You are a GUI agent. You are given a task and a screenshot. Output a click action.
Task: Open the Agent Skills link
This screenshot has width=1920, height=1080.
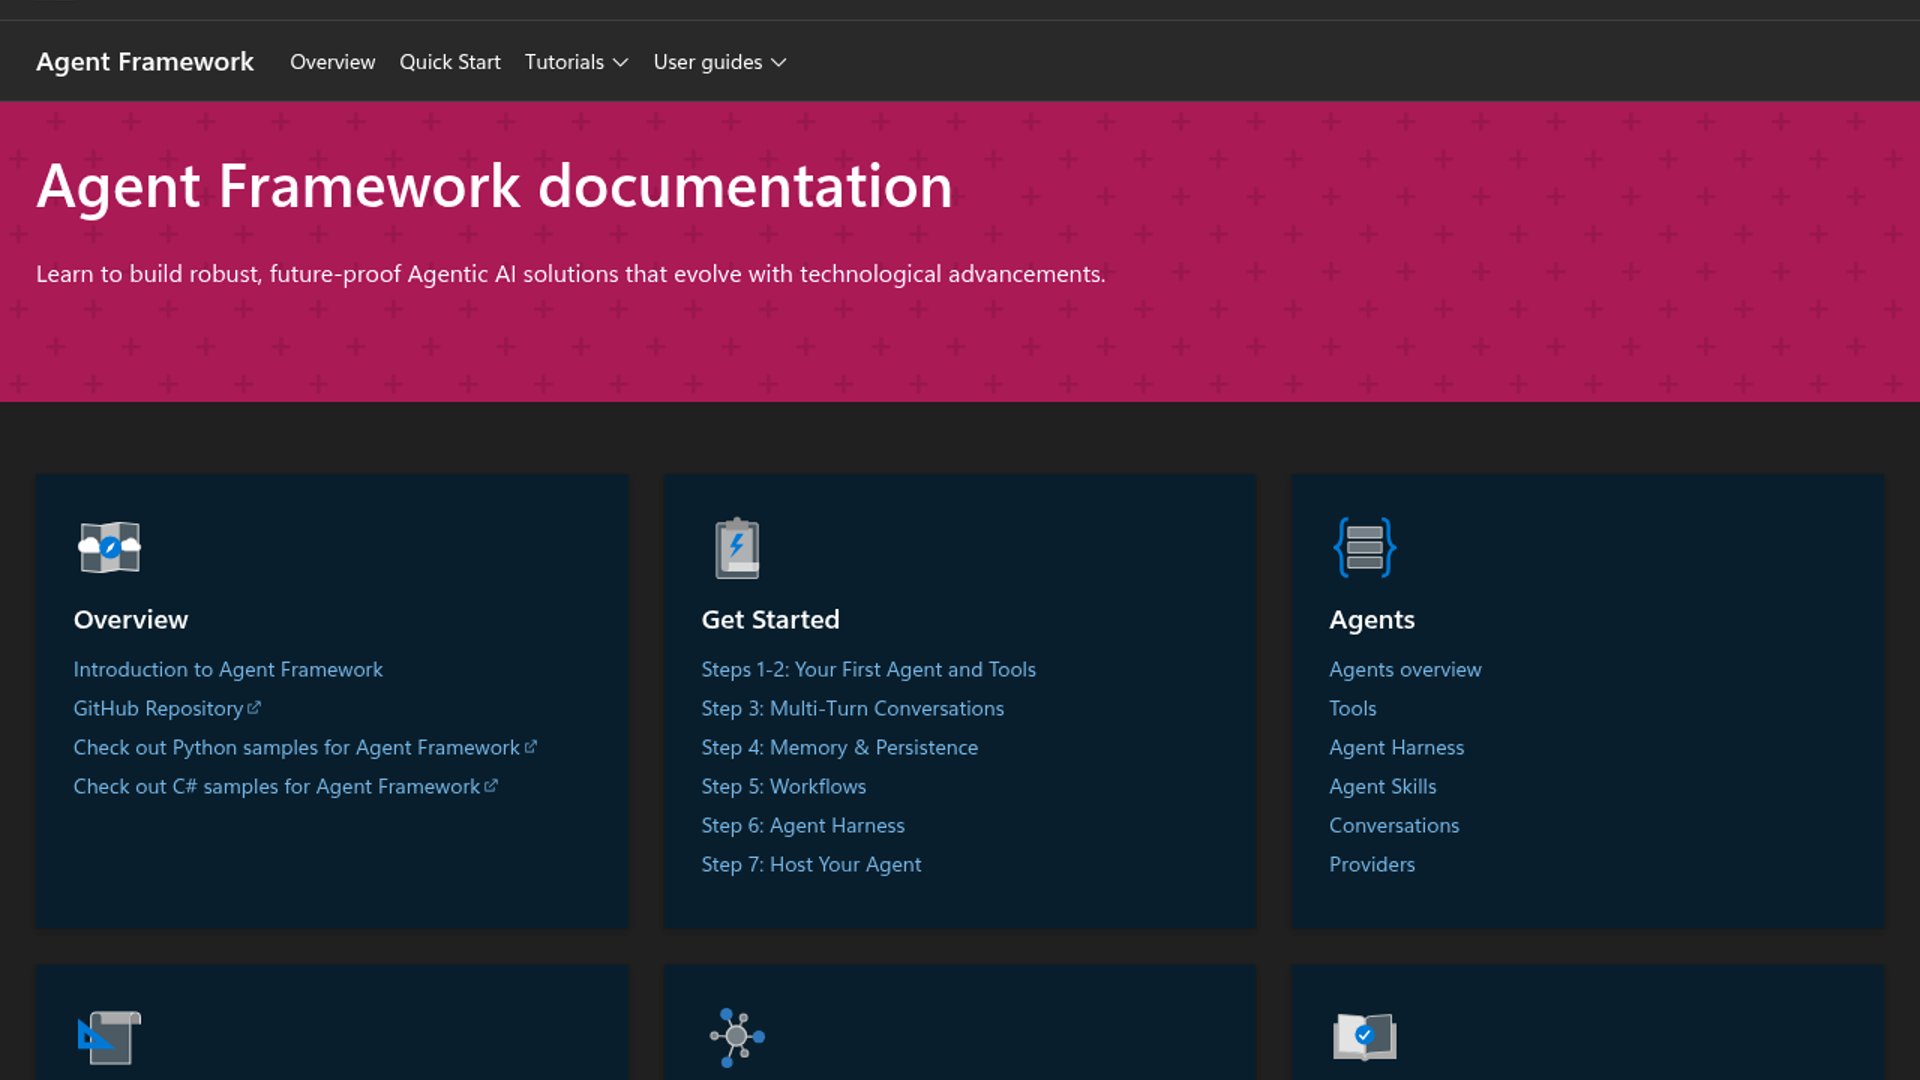click(1382, 786)
